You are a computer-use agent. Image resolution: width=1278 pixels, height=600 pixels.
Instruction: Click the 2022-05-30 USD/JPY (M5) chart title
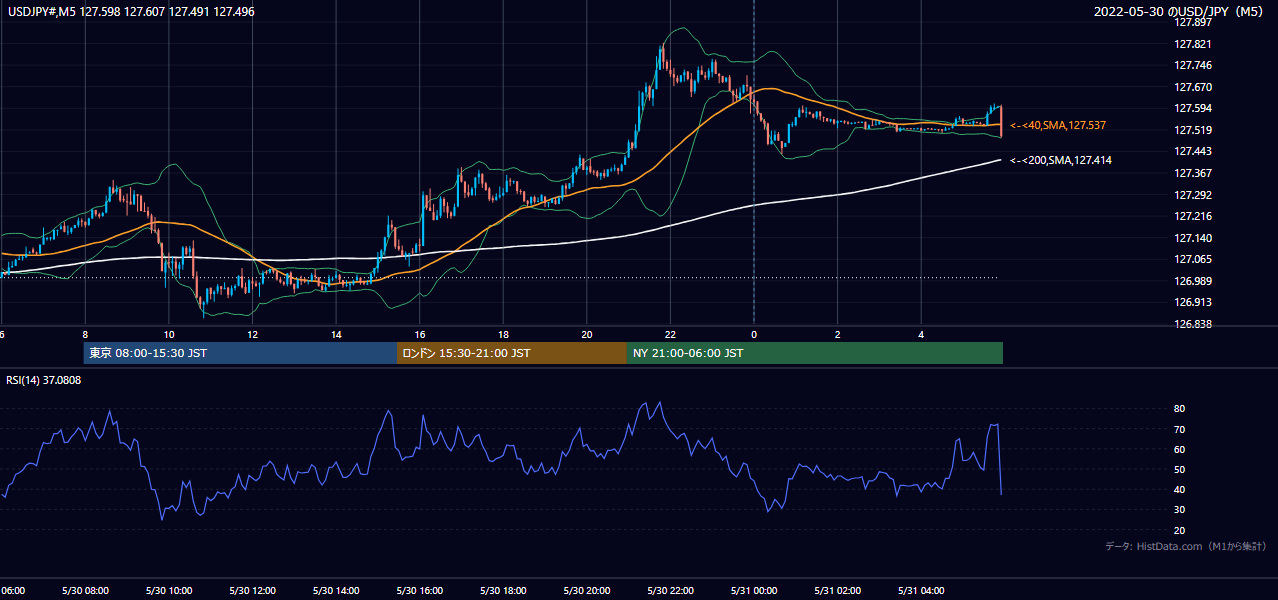(1180, 12)
